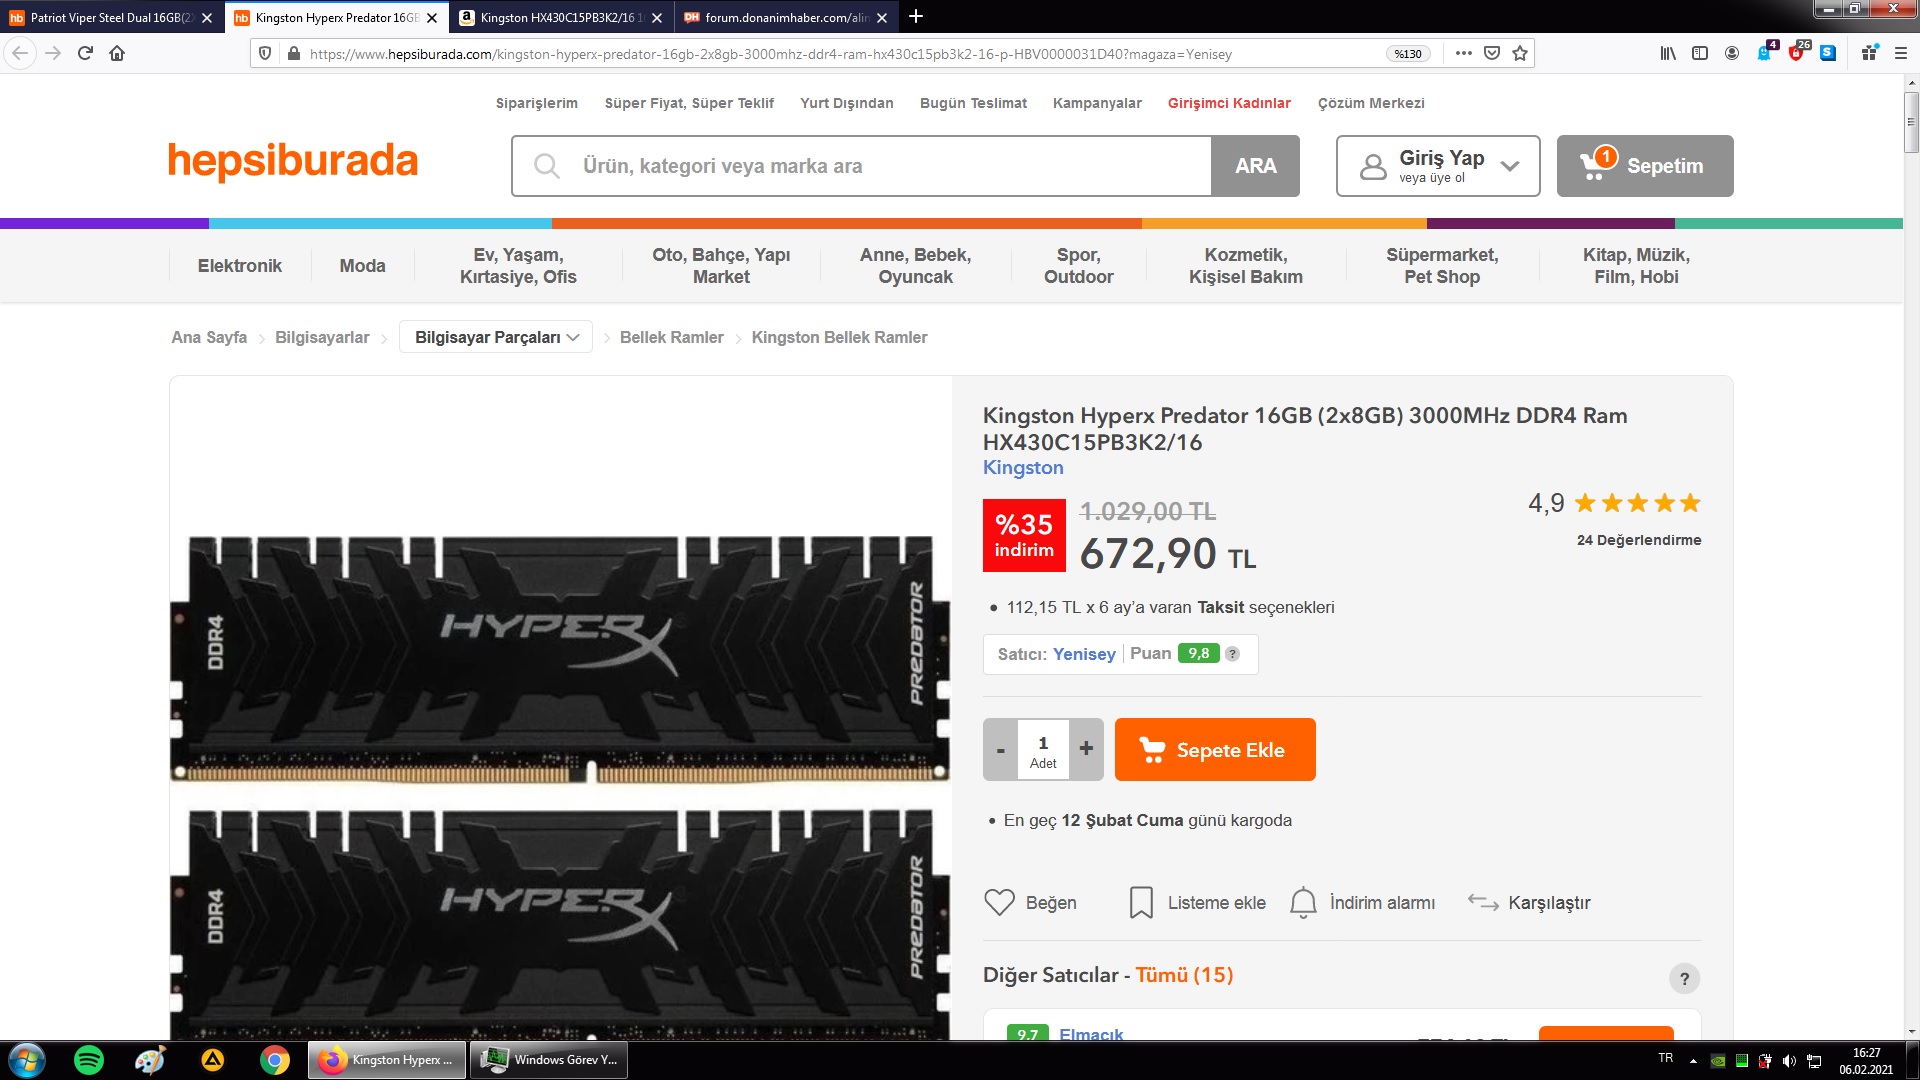Expand the Giriş Yap dropdown

click(x=1510, y=166)
